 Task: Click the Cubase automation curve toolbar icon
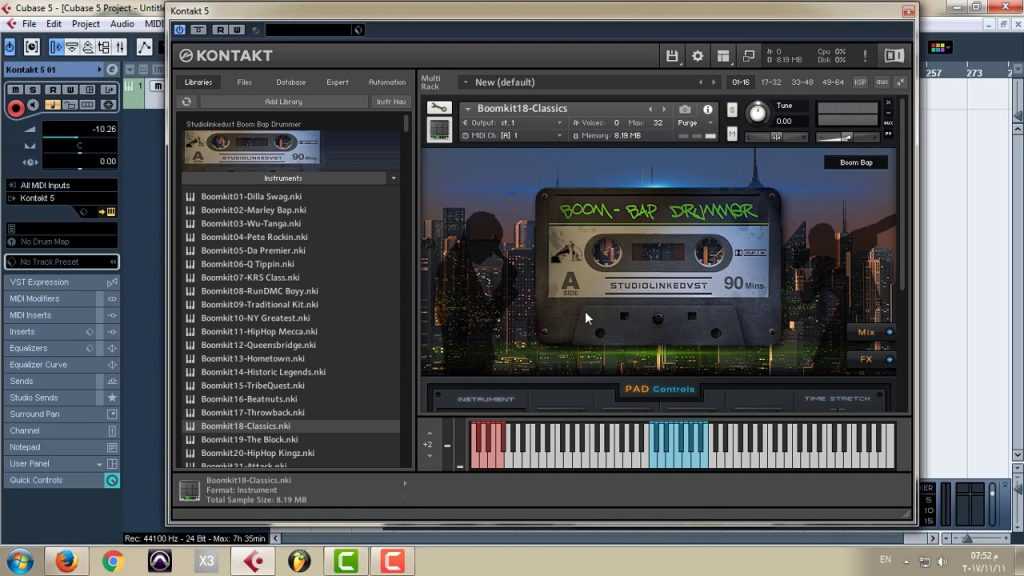[x=144, y=47]
